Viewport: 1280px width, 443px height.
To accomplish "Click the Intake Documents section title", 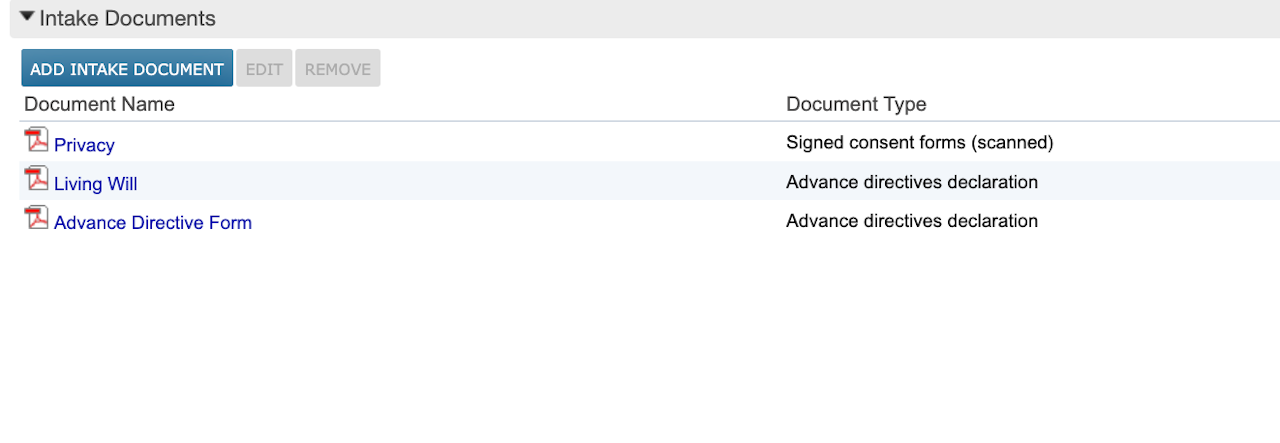I will (127, 19).
